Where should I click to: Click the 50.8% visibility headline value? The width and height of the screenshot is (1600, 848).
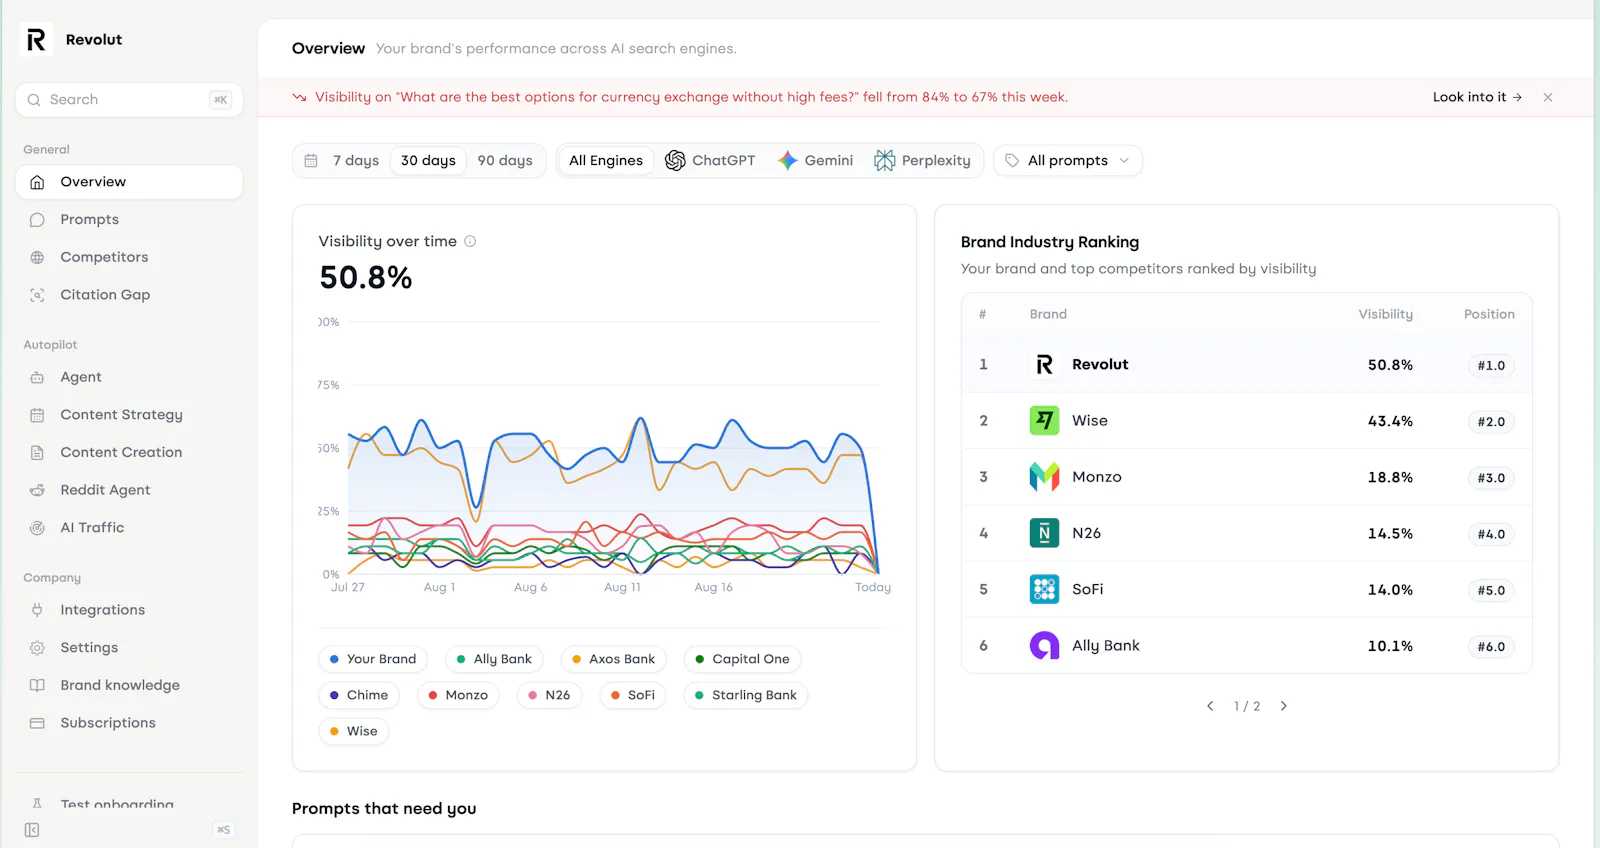[x=366, y=278]
